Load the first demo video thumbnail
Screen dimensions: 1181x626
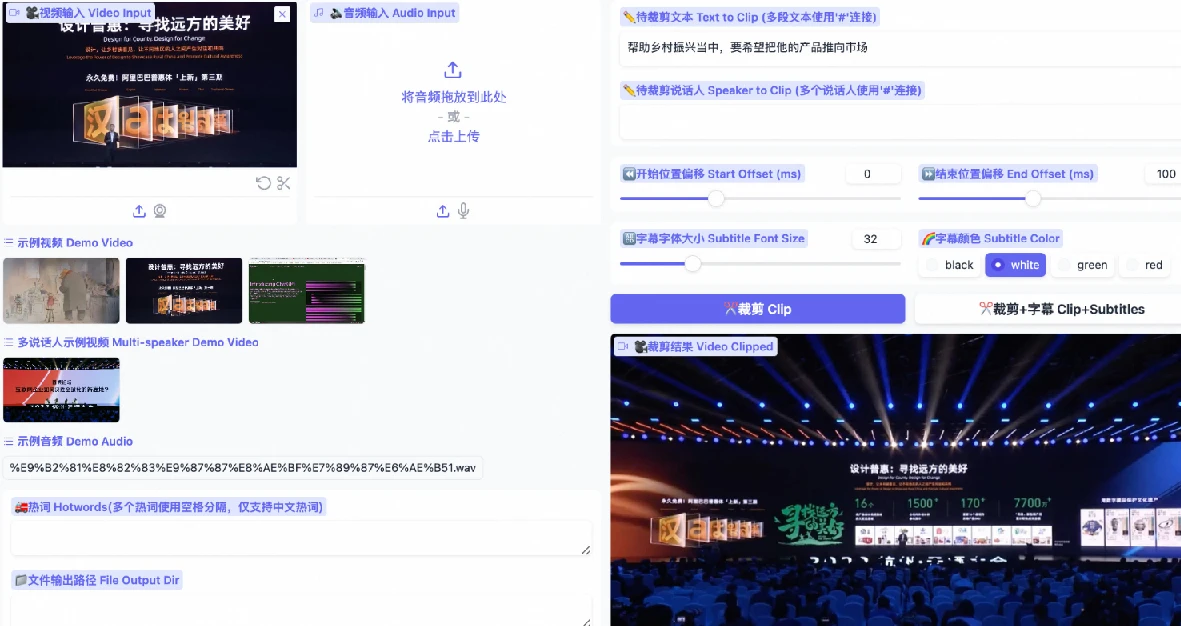click(x=61, y=291)
